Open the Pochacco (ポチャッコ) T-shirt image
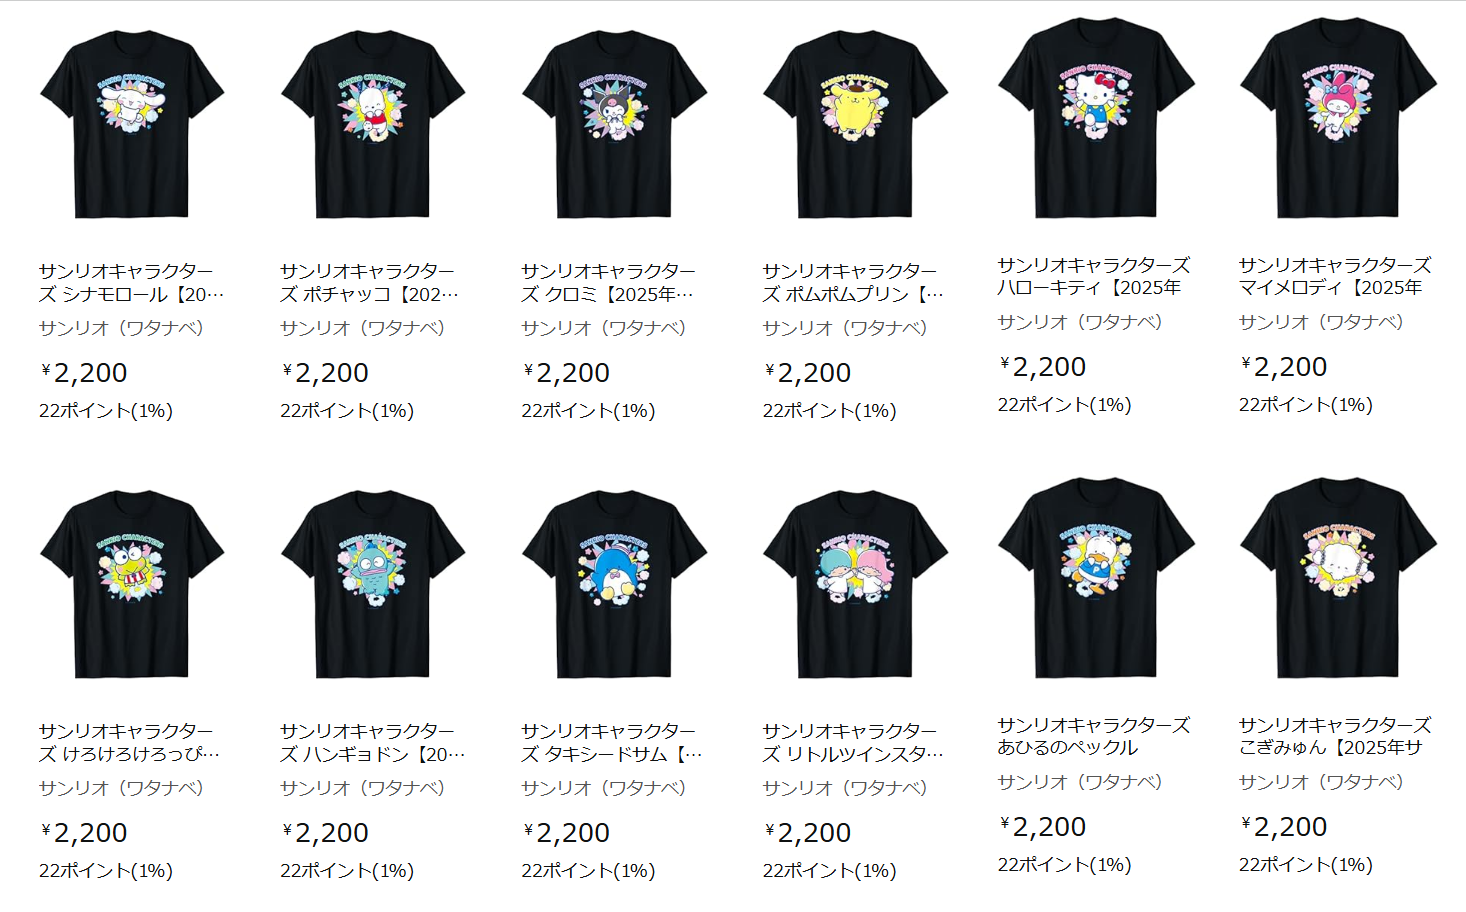The height and width of the screenshot is (912, 1466). click(373, 124)
